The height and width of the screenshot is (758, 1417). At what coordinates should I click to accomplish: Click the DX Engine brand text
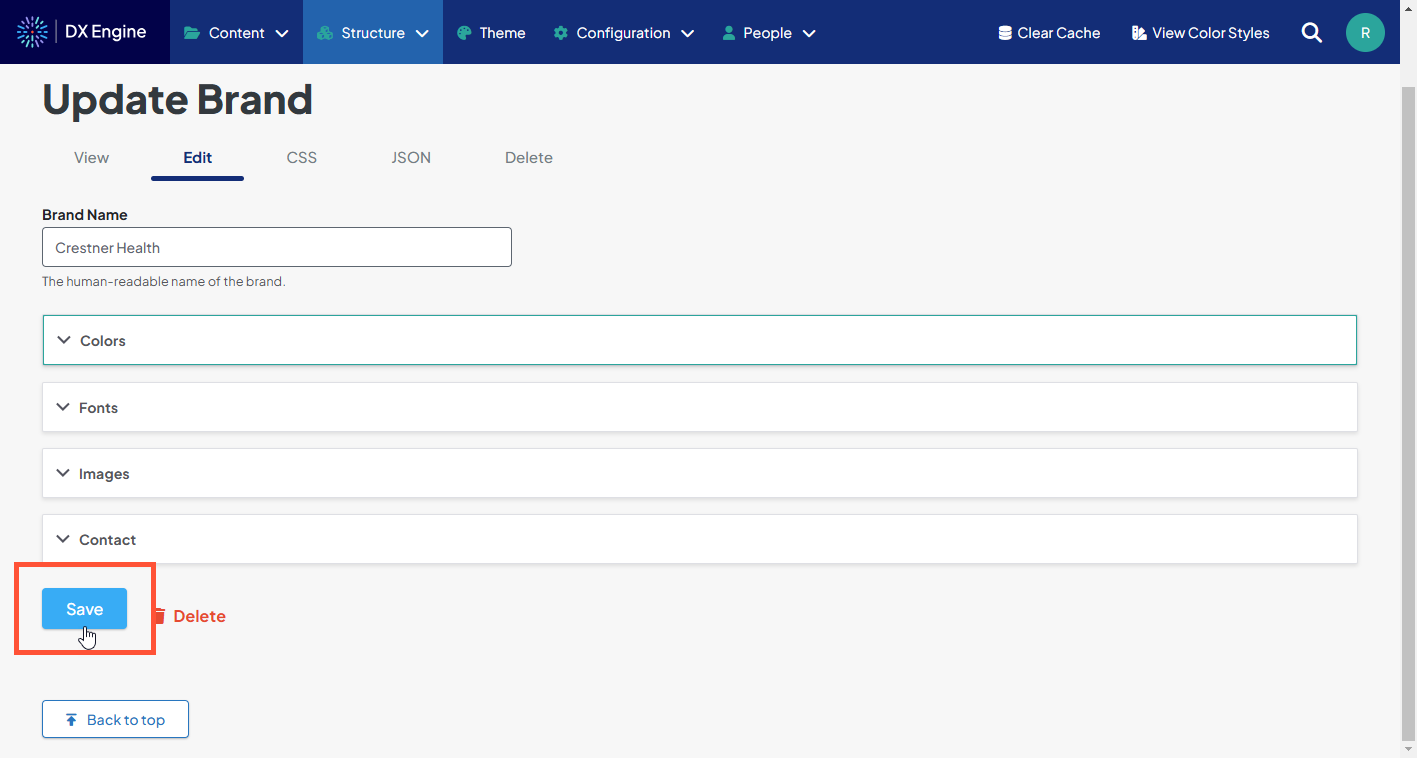pyautogui.click(x=105, y=32)
